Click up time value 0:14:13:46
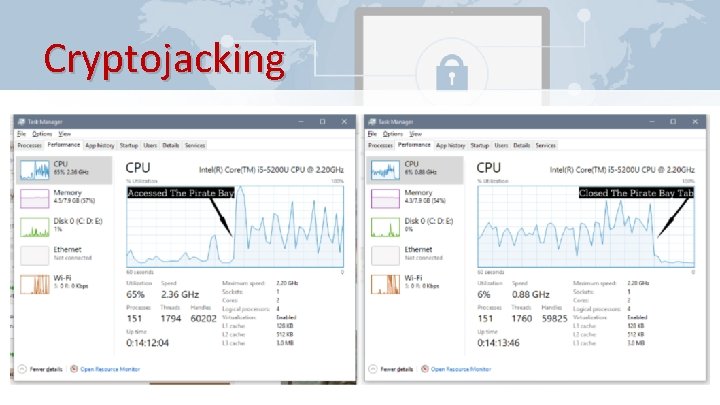The image size is (720, 405). tap(498, 343)
